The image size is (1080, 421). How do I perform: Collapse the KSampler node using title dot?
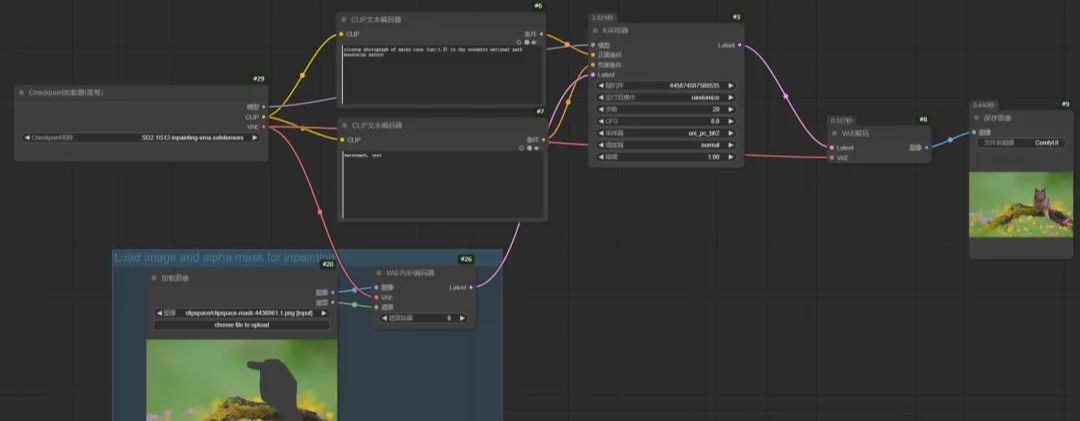click(596, 30)
